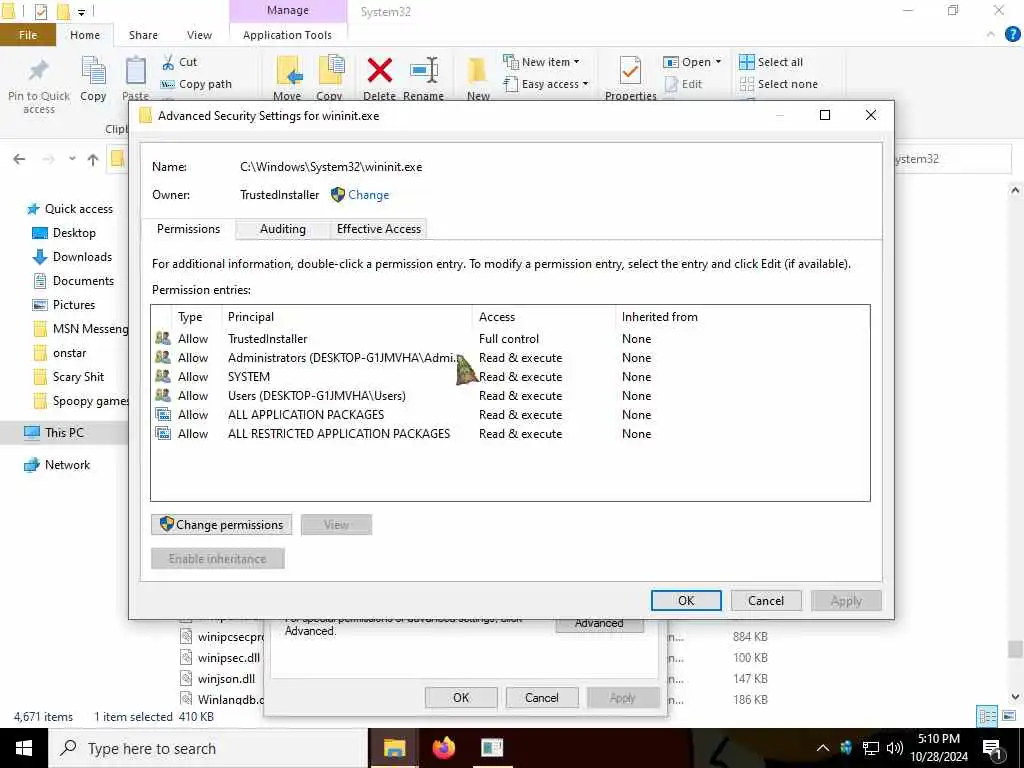The height and width of the screenshot is (768, 1024).
Task: Click Copy path in ribbon
Action: pos(196,84)
